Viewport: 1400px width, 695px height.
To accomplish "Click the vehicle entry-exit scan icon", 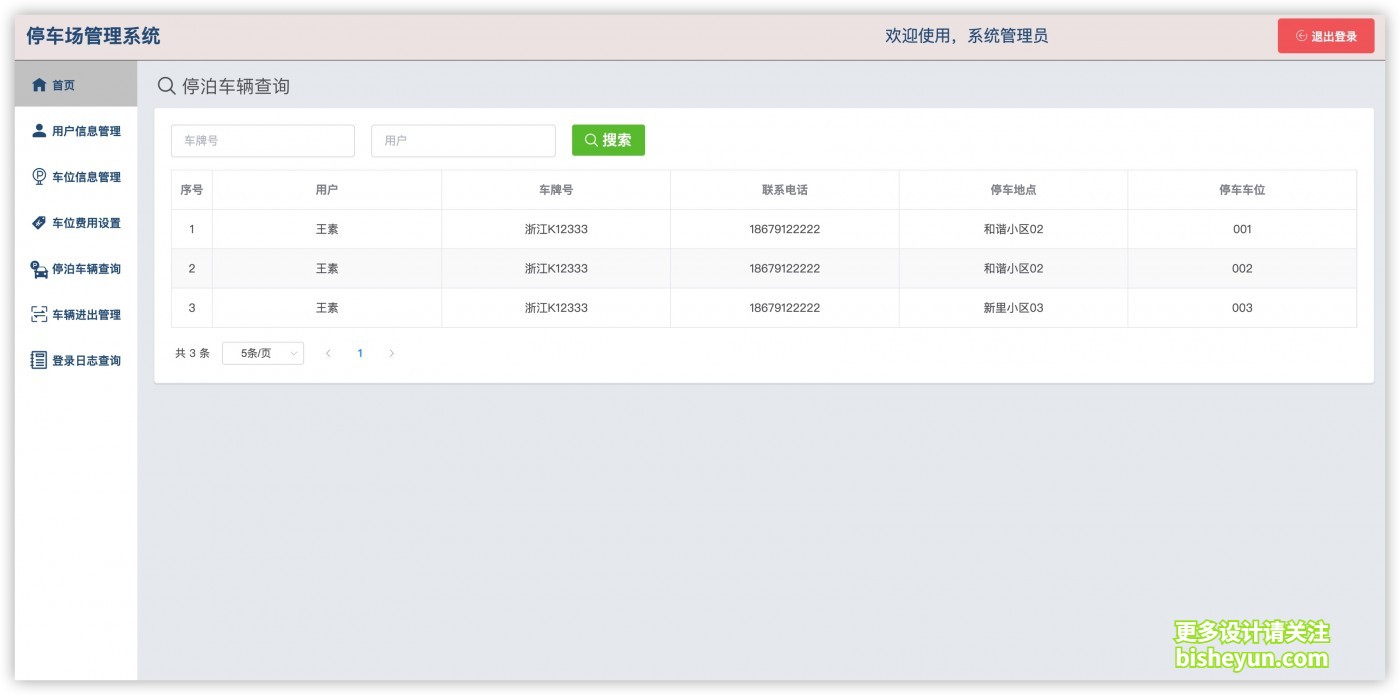I will [x=39, y=315].
